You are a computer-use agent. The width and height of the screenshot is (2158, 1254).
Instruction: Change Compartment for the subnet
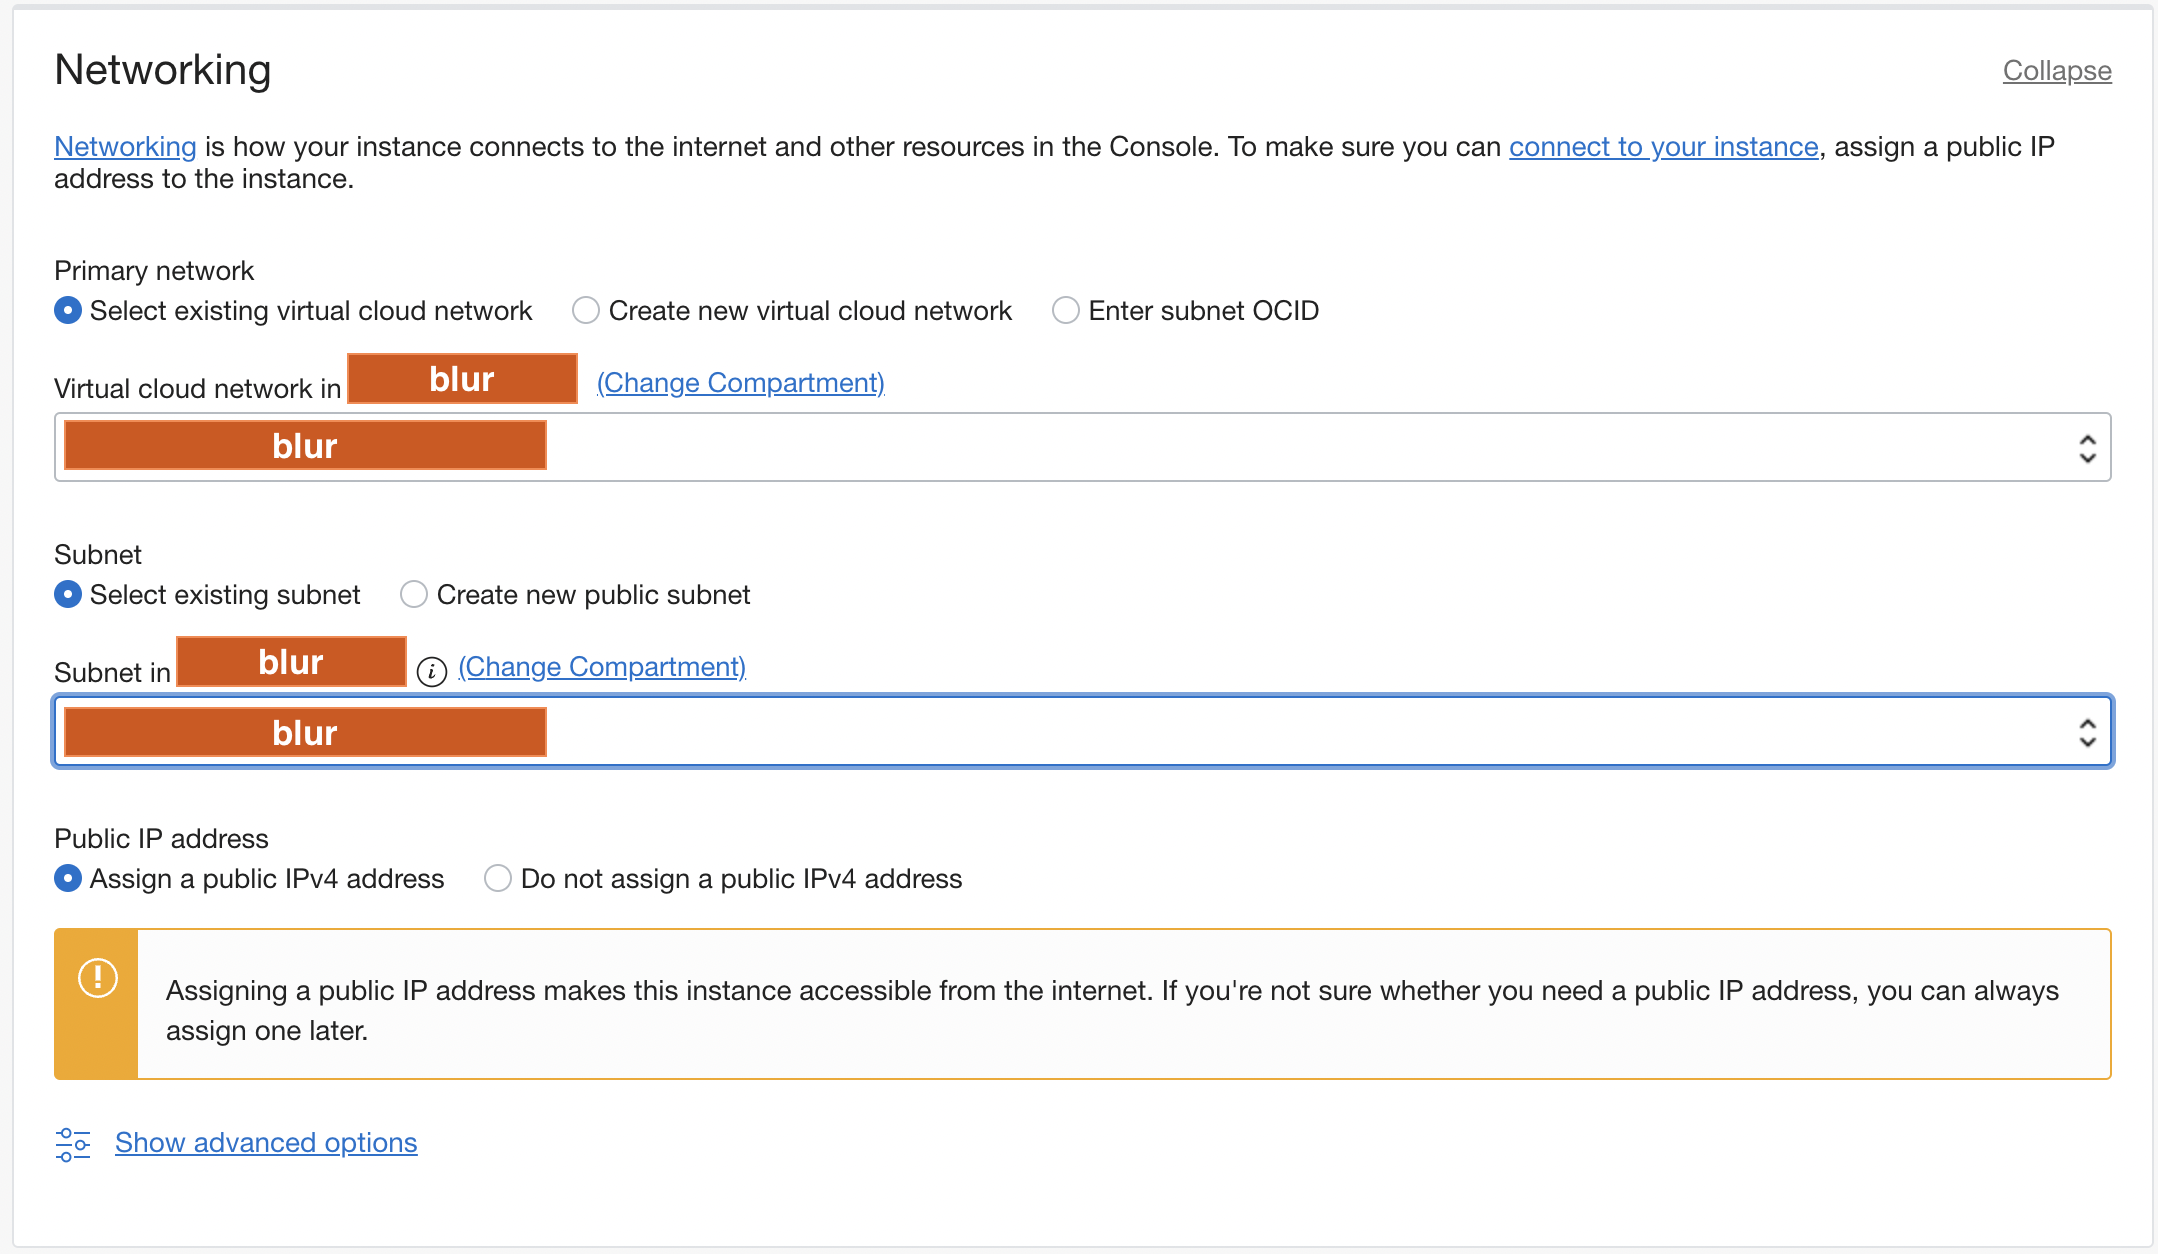[x=601, y=666]
